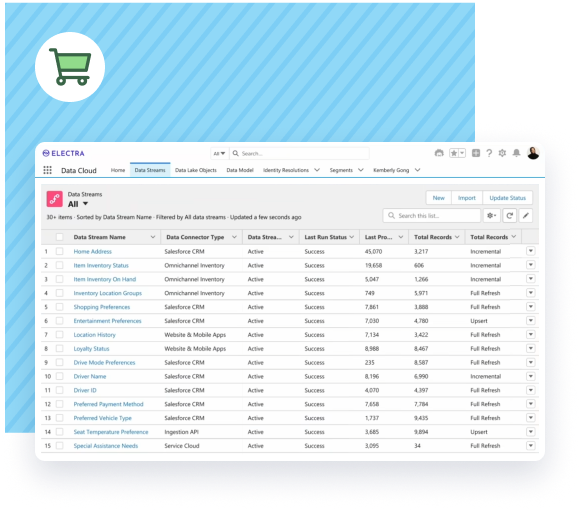Toggle the select-all header checkbox
Viewport: 580px width, 510px height.
(59, 237)
